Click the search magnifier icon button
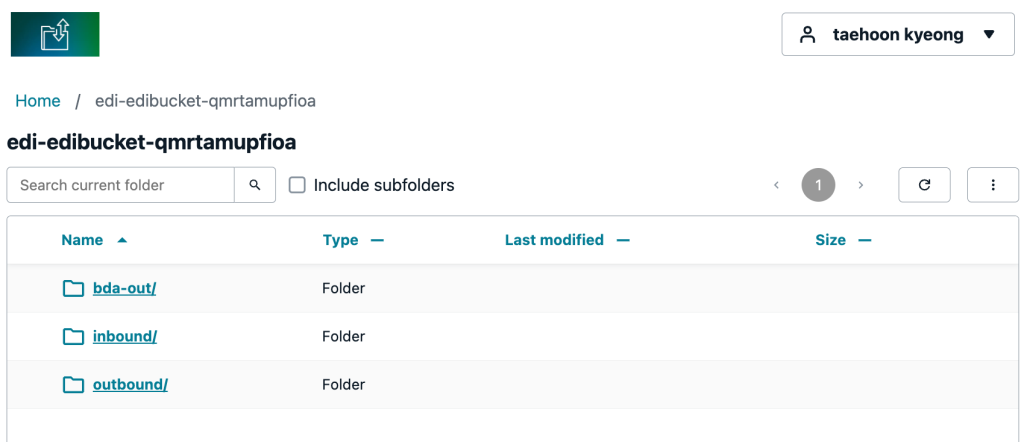The image size is (1024, 442). click(x=255, y=185)
